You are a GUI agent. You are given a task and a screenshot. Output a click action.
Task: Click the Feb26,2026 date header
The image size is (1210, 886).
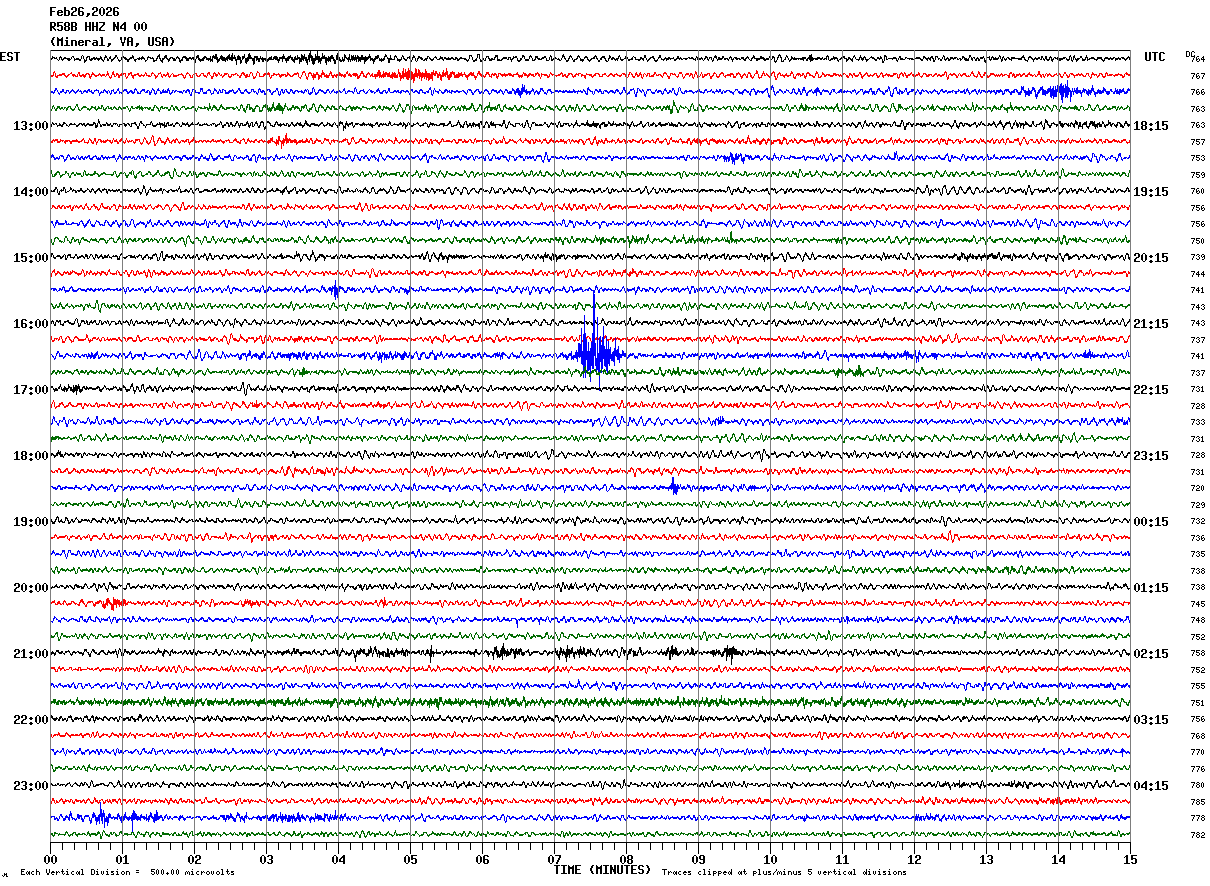click(84, 12)
